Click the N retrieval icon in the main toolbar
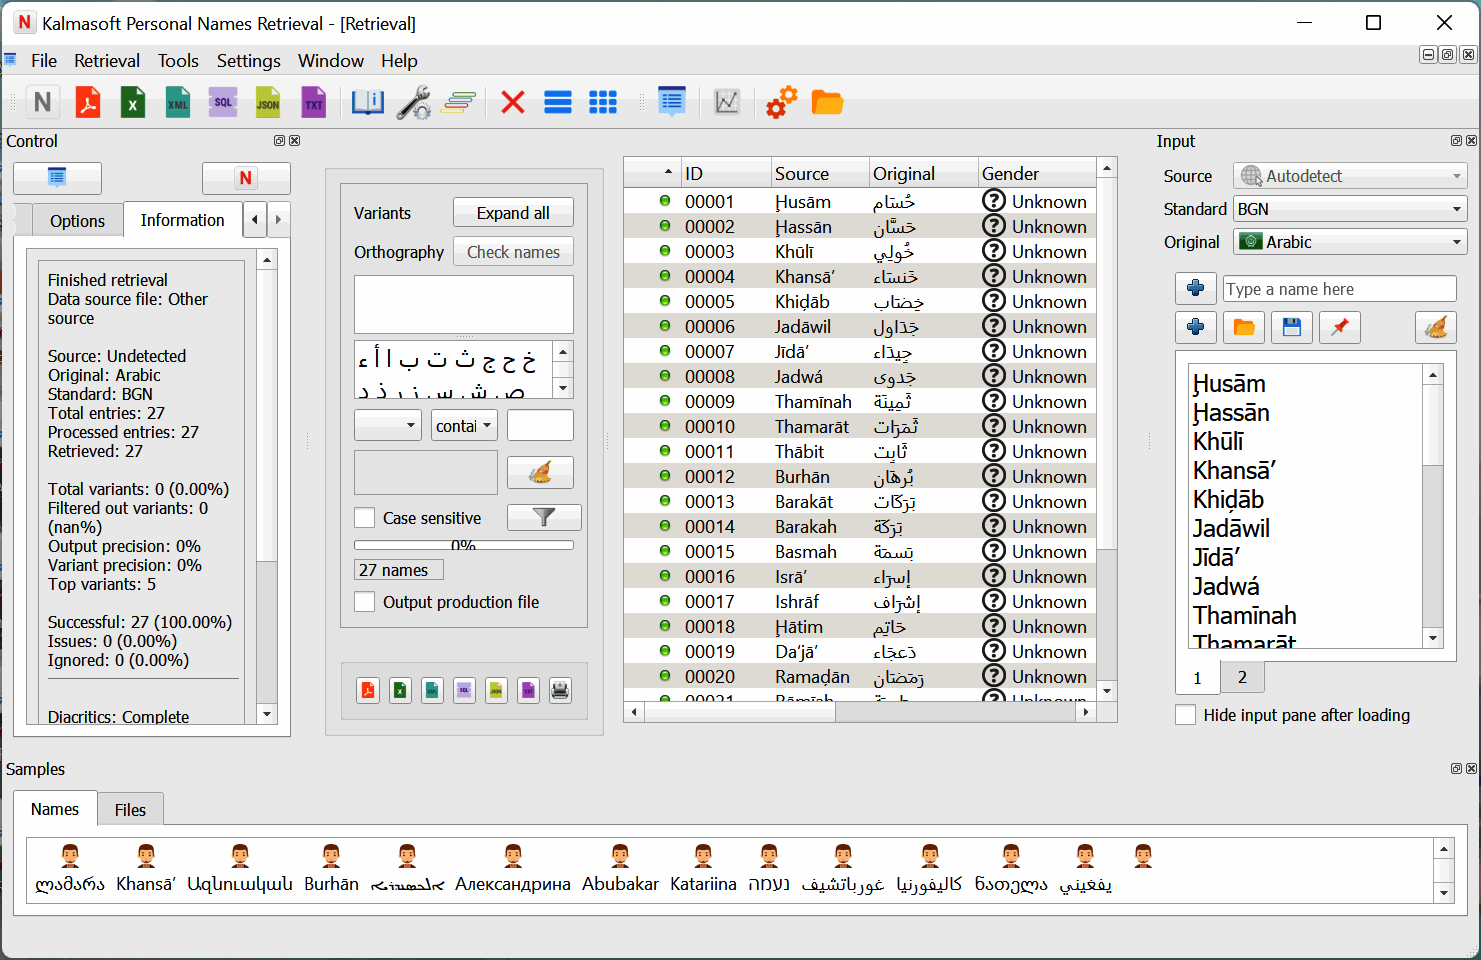Screen dimensions: 1481x960 tap(42, 102)
